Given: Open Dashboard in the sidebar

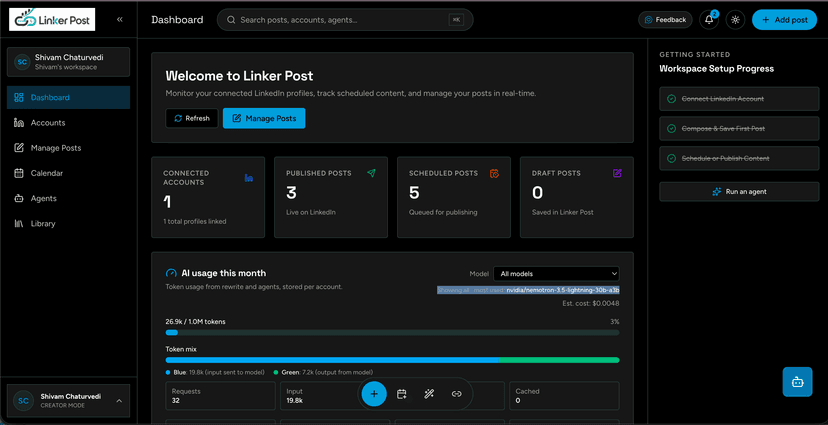Looking at the screenshot, I should pyautogui.click(x=69, y=98).
